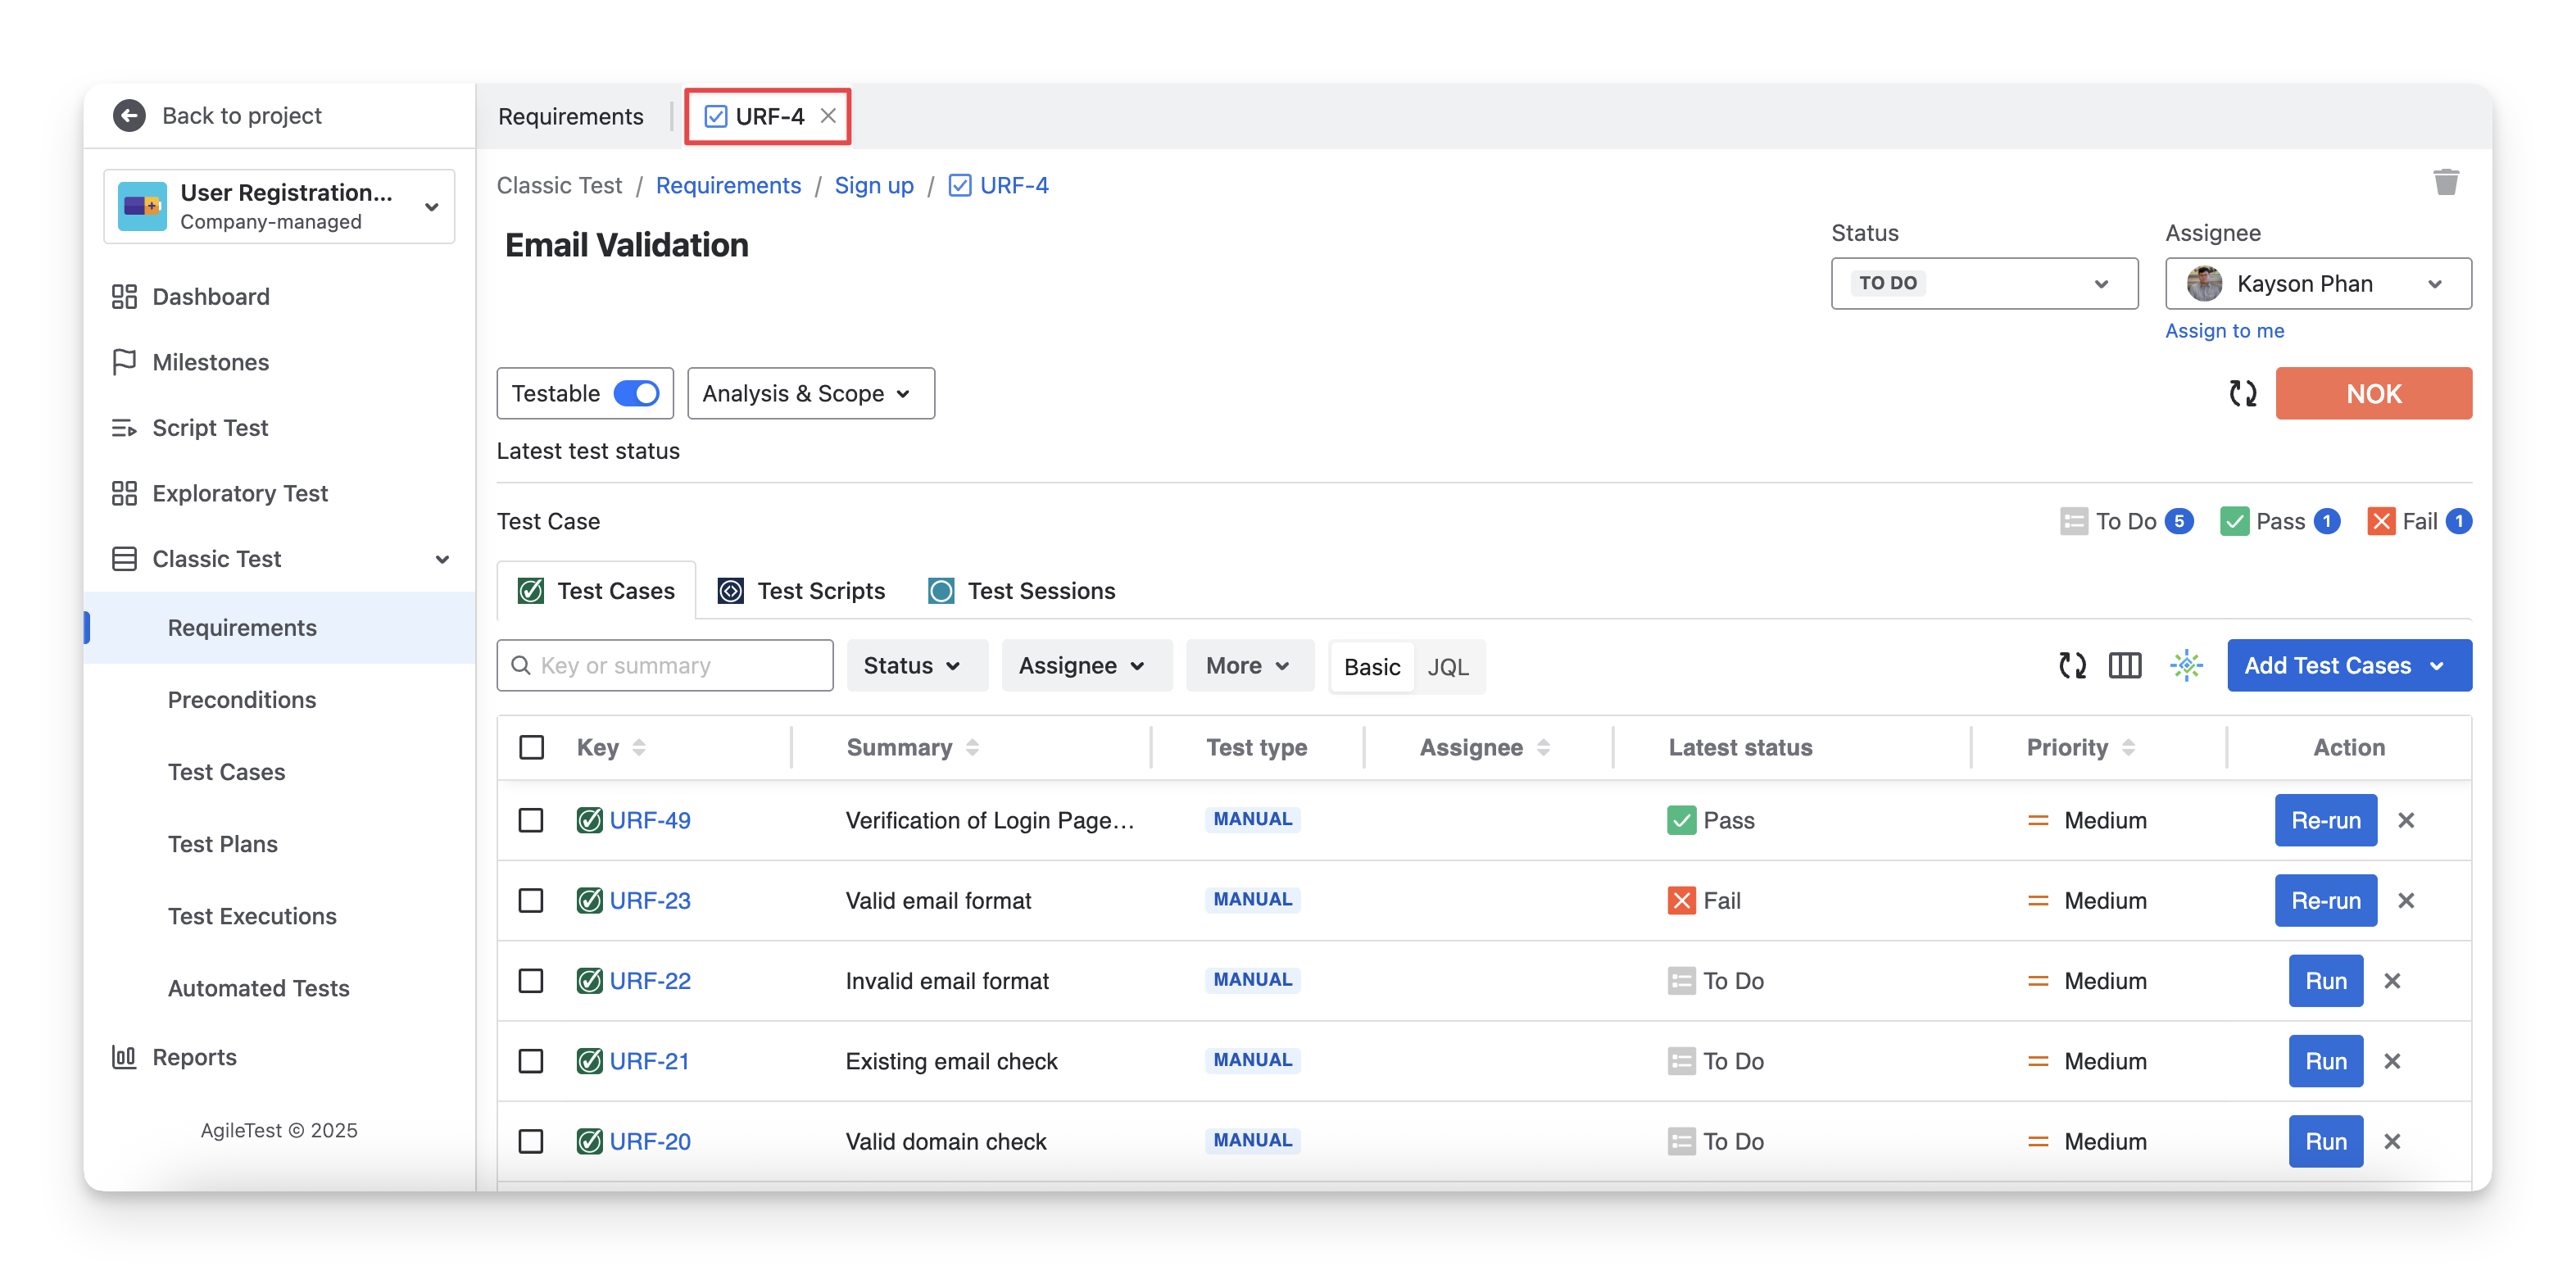Toggle the Testable switch
This screenshot has height=1275, width=2576.
(636, 393)
